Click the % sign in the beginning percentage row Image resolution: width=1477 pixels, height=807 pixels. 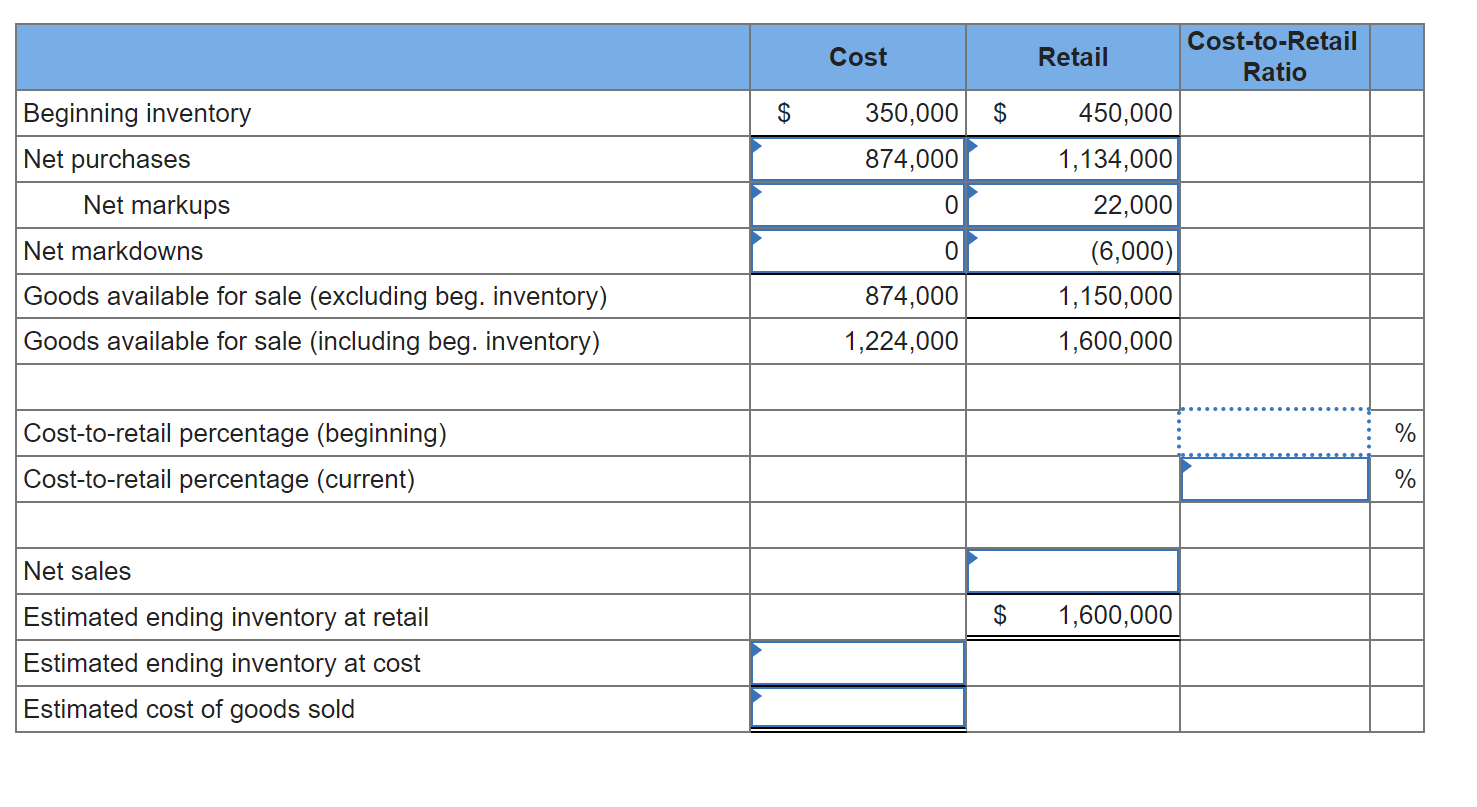(1405, 434)
